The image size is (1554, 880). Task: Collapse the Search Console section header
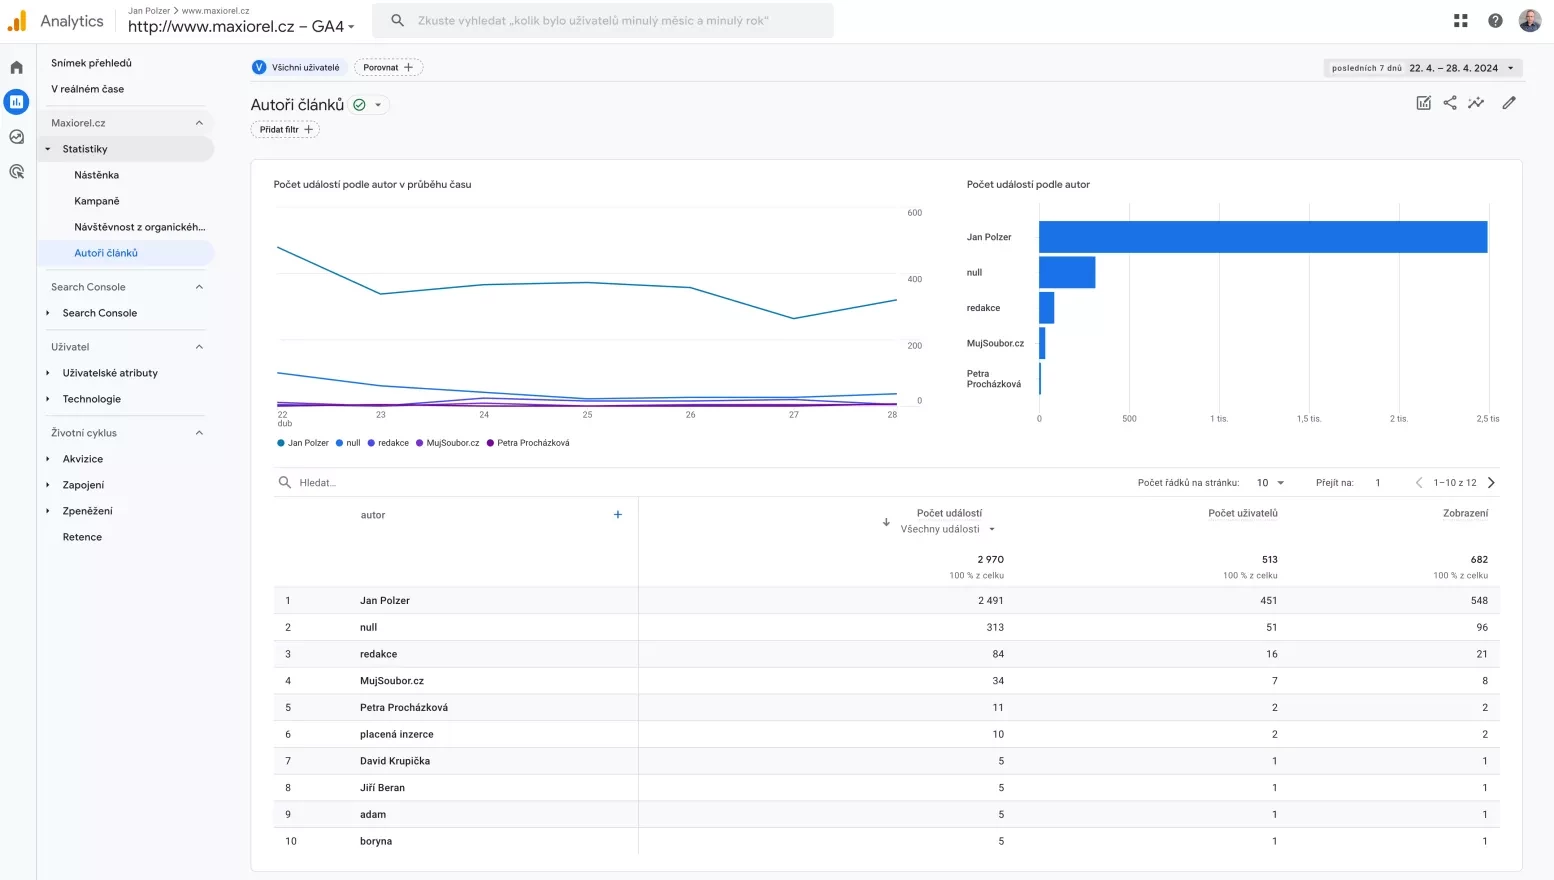(199, 287)
